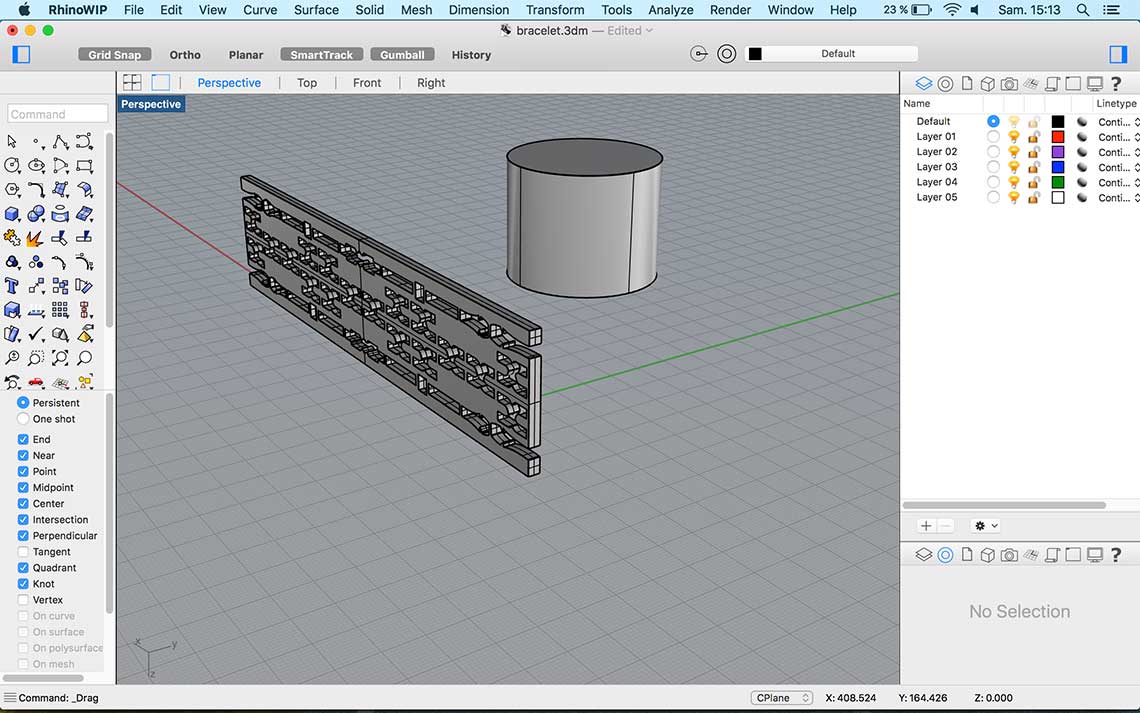Switch to four-viewport layout icon
The width and height of the screenshot is (1140, 713).
[132, 83]
